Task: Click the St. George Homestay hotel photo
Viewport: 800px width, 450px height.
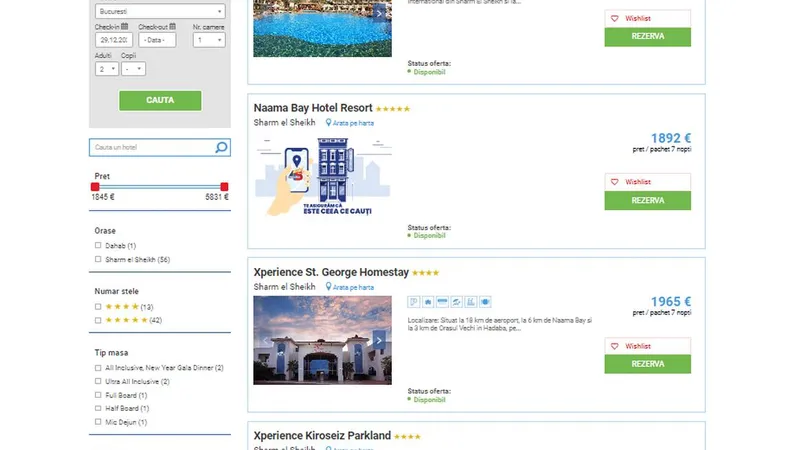Action: pyautogui.click(x=322, y=340)
